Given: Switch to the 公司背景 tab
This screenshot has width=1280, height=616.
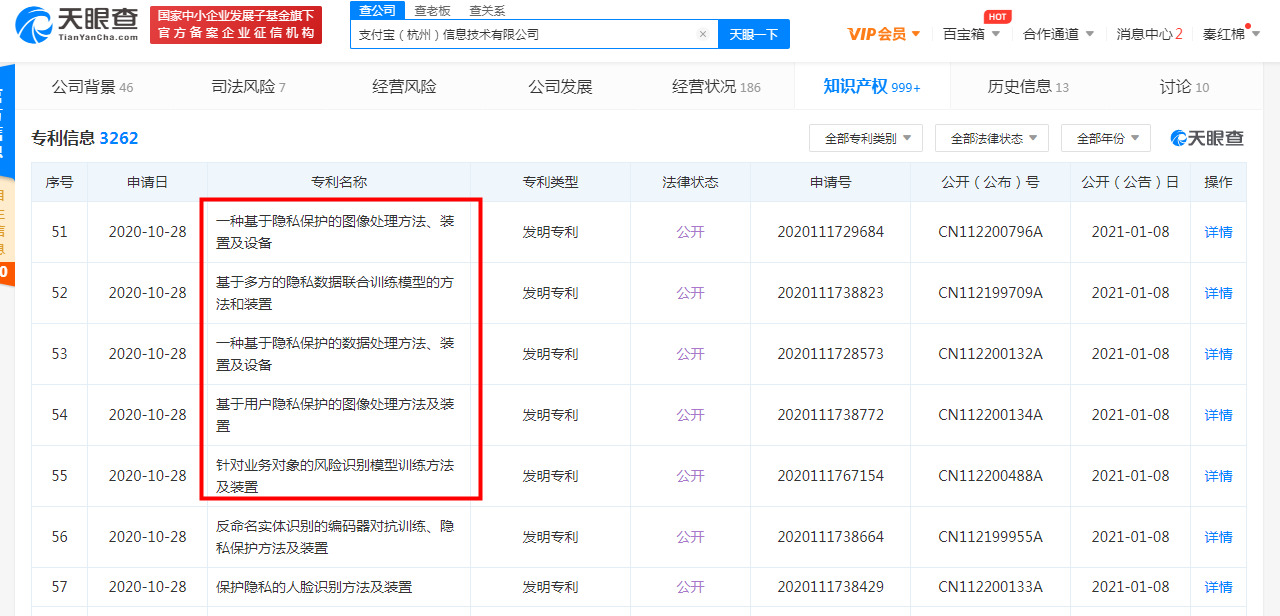Looking at the screenshot, I should point(92,87).
